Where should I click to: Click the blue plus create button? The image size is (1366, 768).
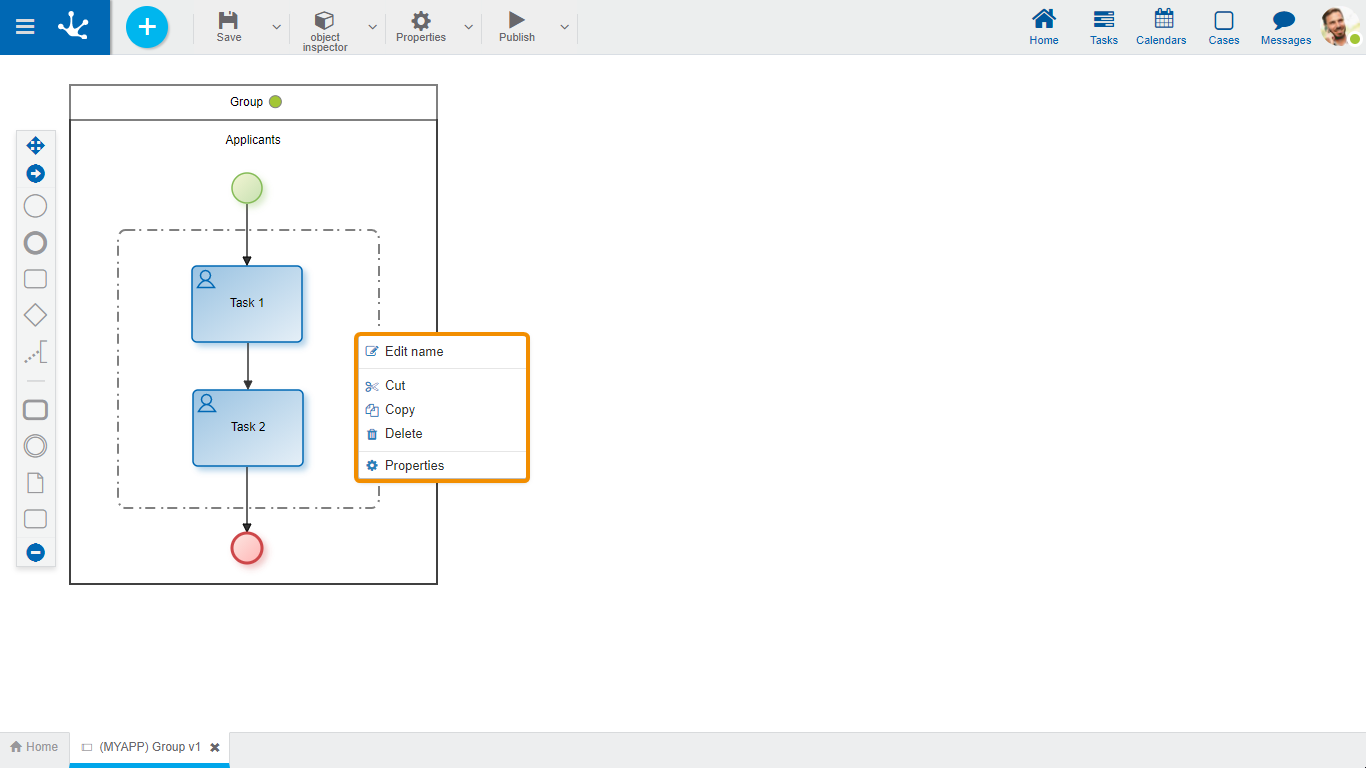147,27
